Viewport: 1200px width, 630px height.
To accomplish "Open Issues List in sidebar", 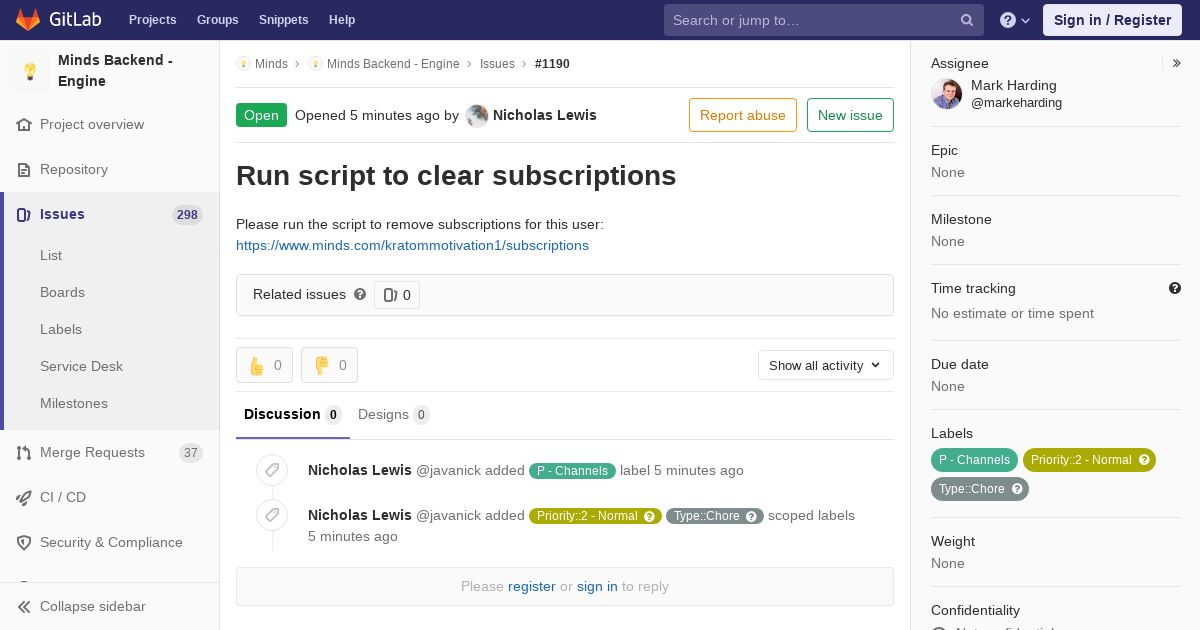I will coord(51,256).
